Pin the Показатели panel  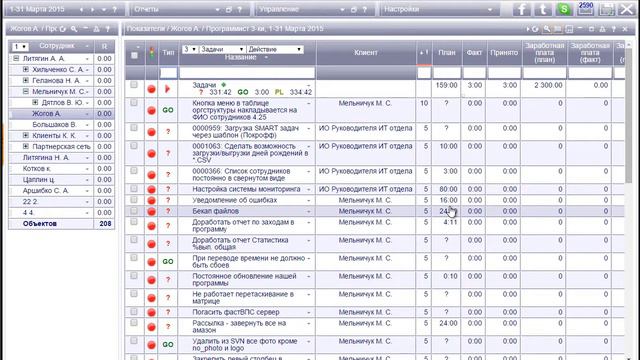pyautogui.click(x=602, y=29)
